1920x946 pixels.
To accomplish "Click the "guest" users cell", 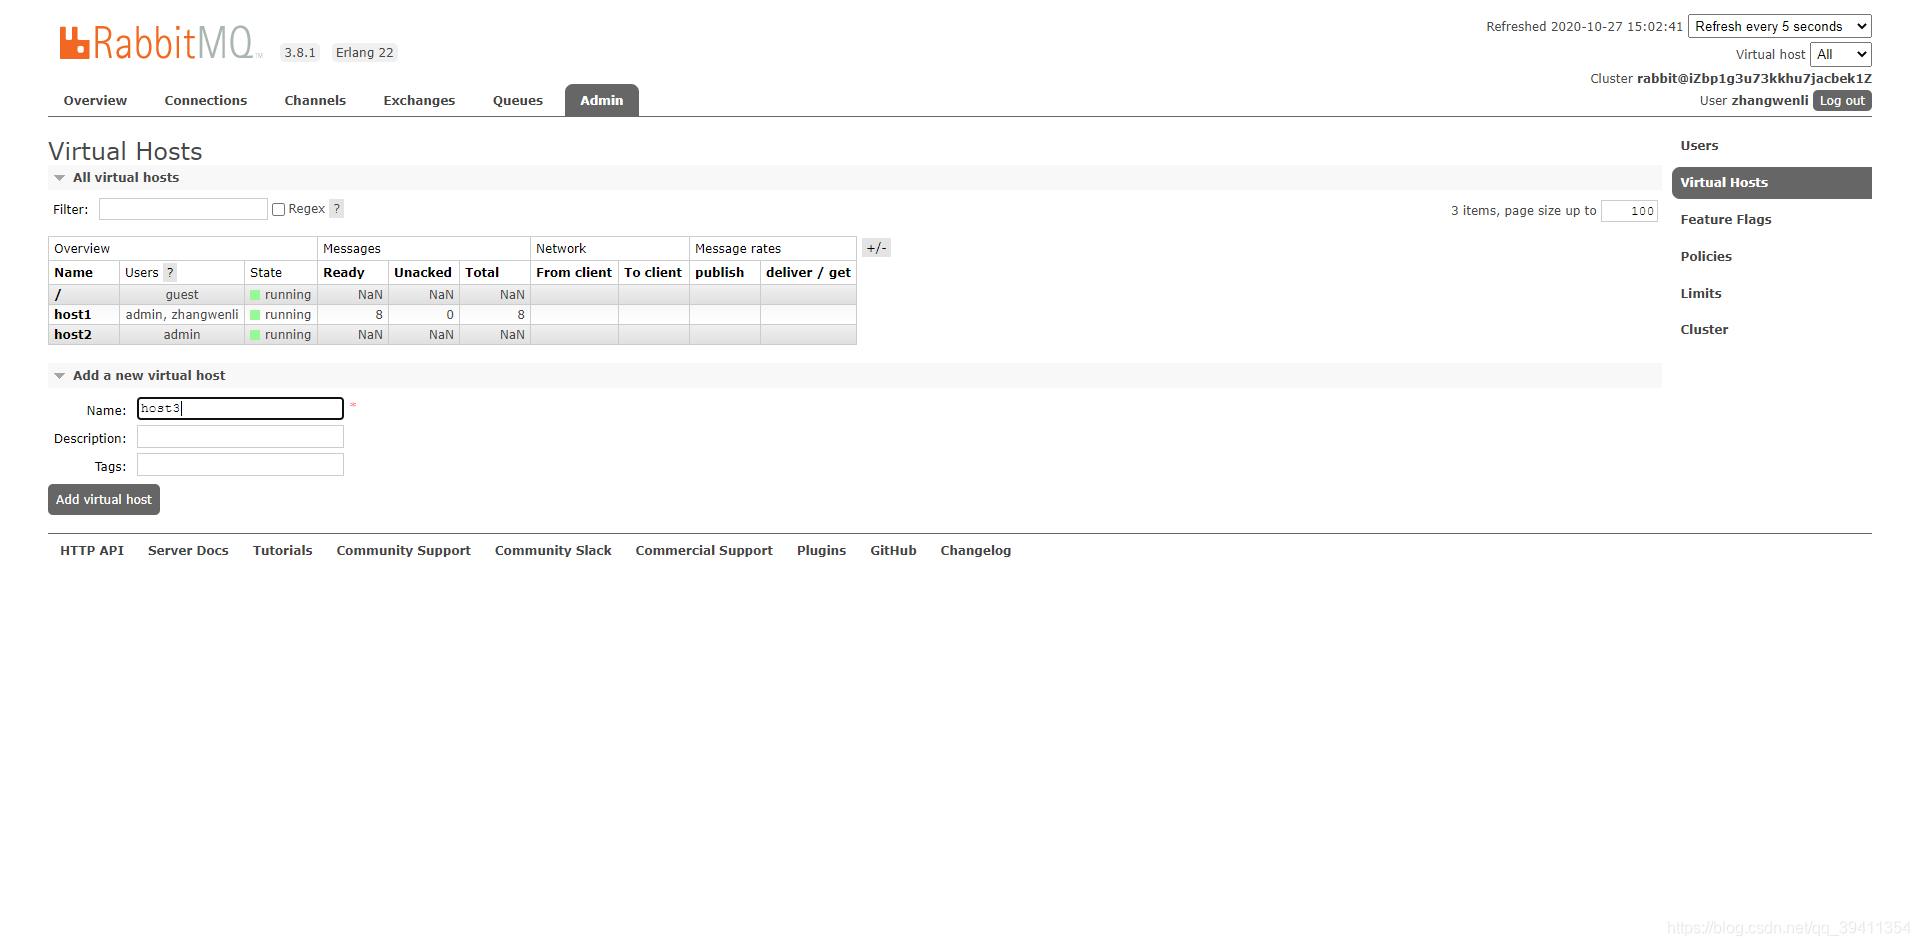I will 182,295.
